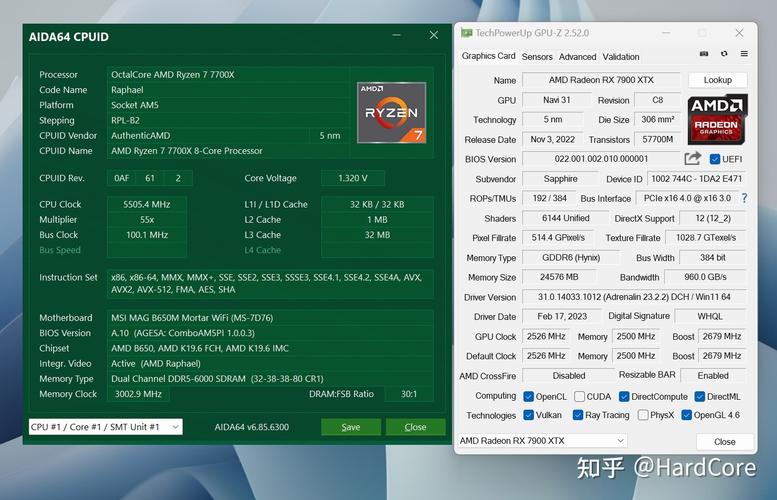Close AIDA64 window with the X

434,35
